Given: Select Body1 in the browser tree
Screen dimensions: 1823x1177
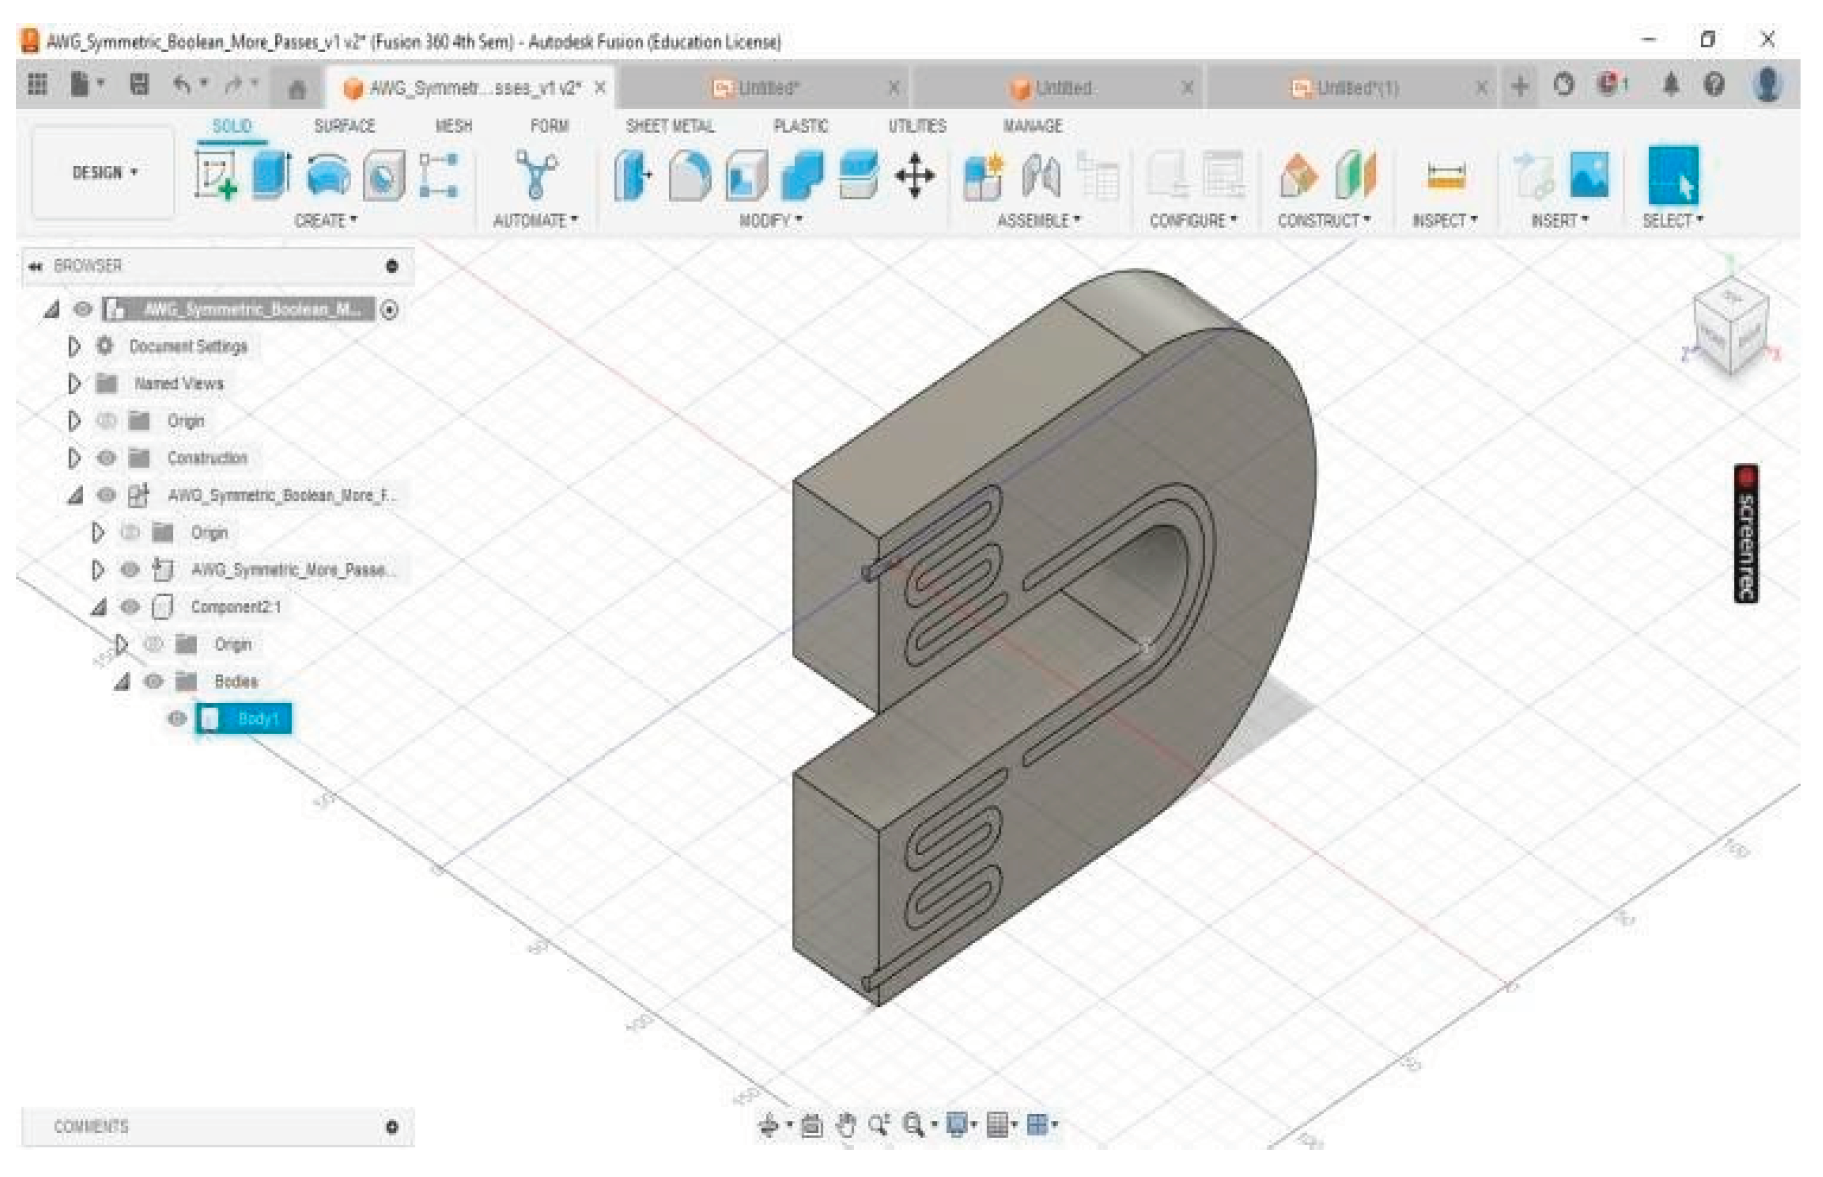Looking at the screenshot, I should click(256, 719).
